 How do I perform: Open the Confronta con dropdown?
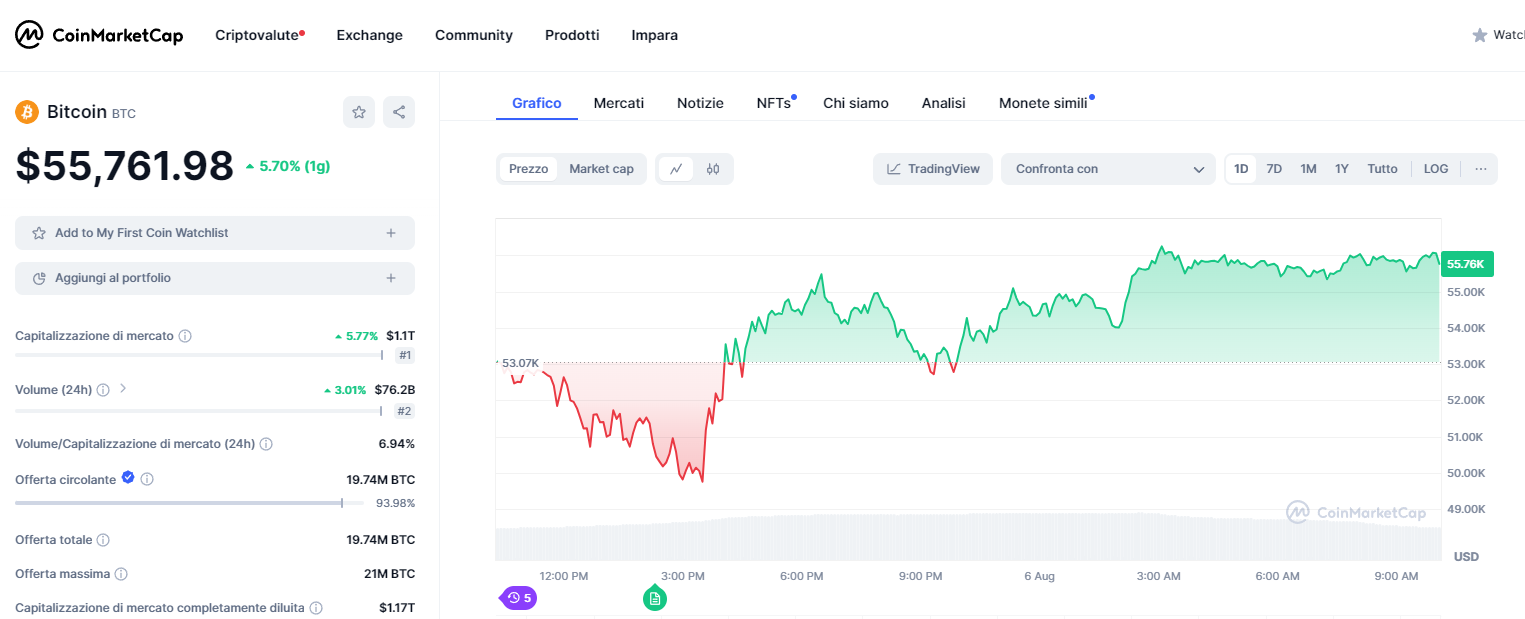click(1108, 169)
